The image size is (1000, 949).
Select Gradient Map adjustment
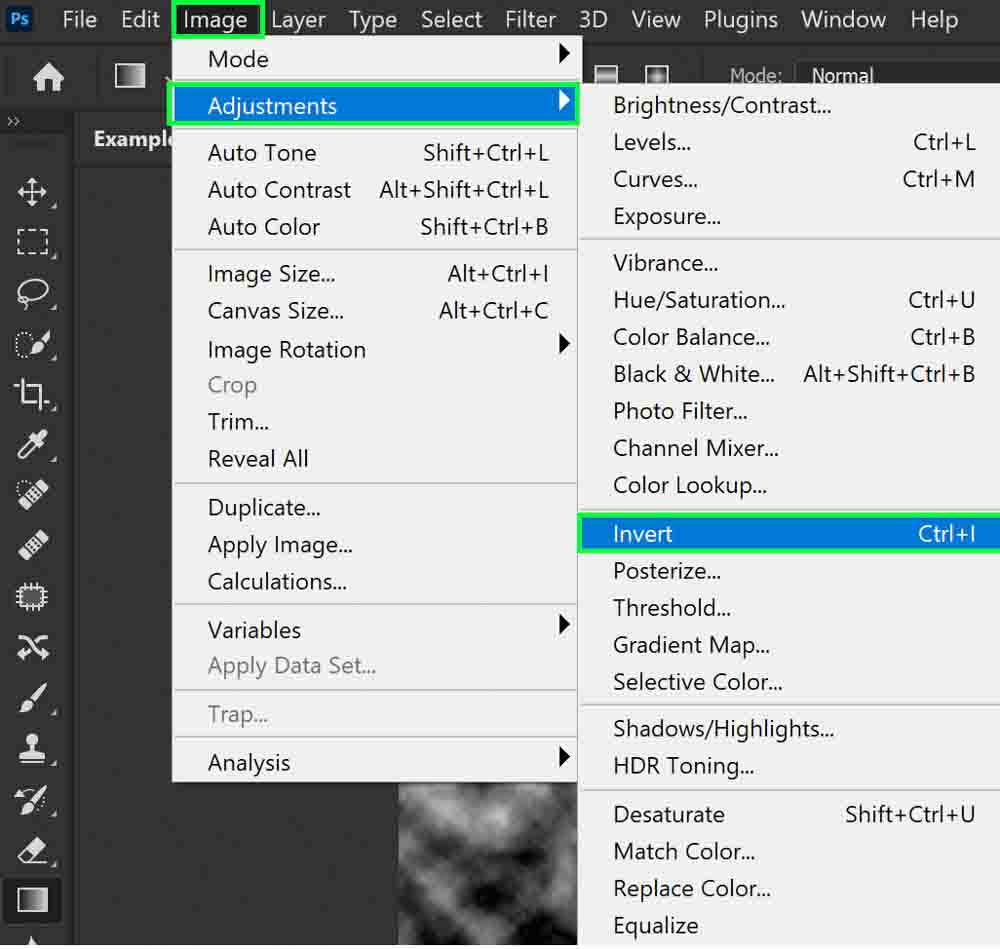[791, 645]
